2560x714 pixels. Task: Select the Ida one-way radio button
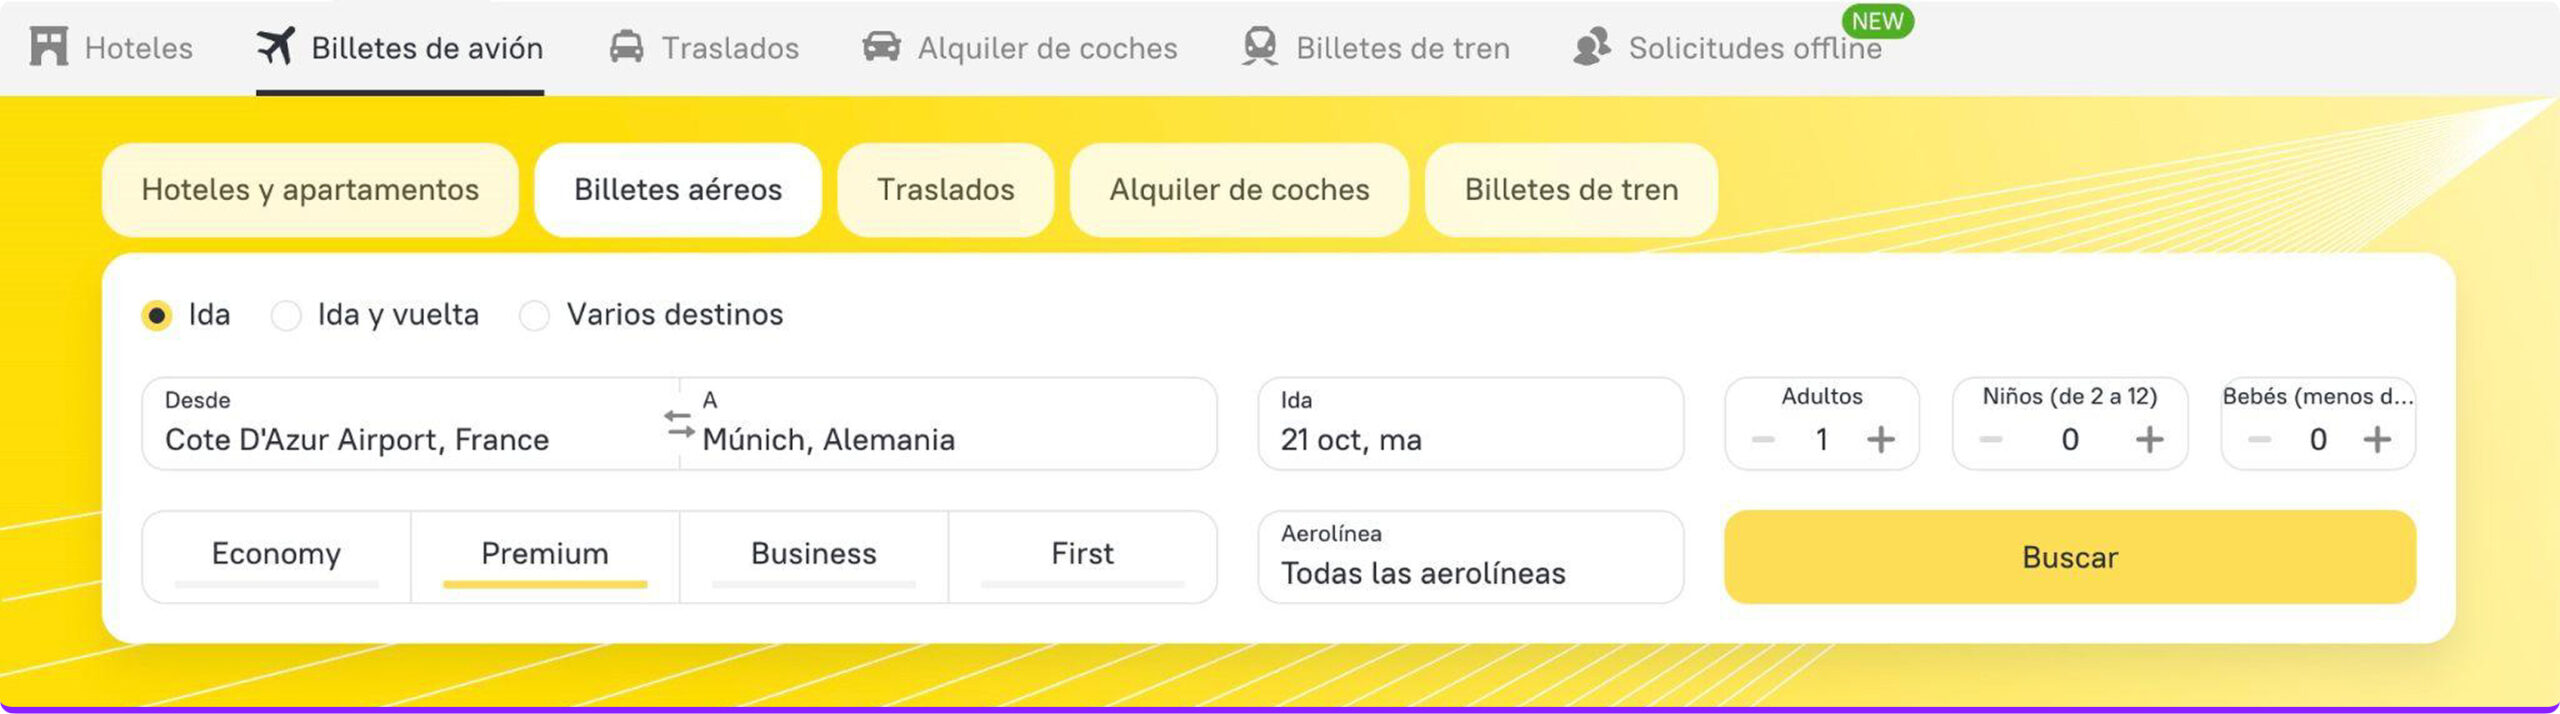tap(157, 315)
